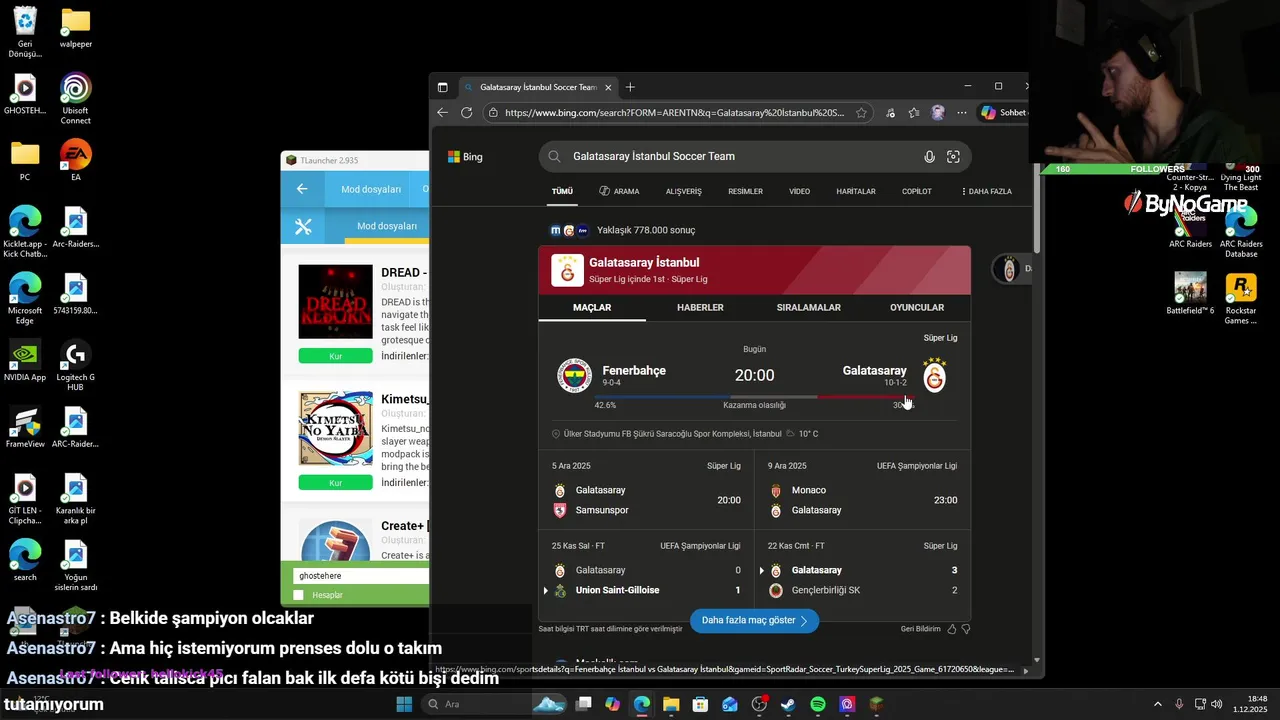Click the Bing search query field

pyautogui.click(x=740, y=156)
